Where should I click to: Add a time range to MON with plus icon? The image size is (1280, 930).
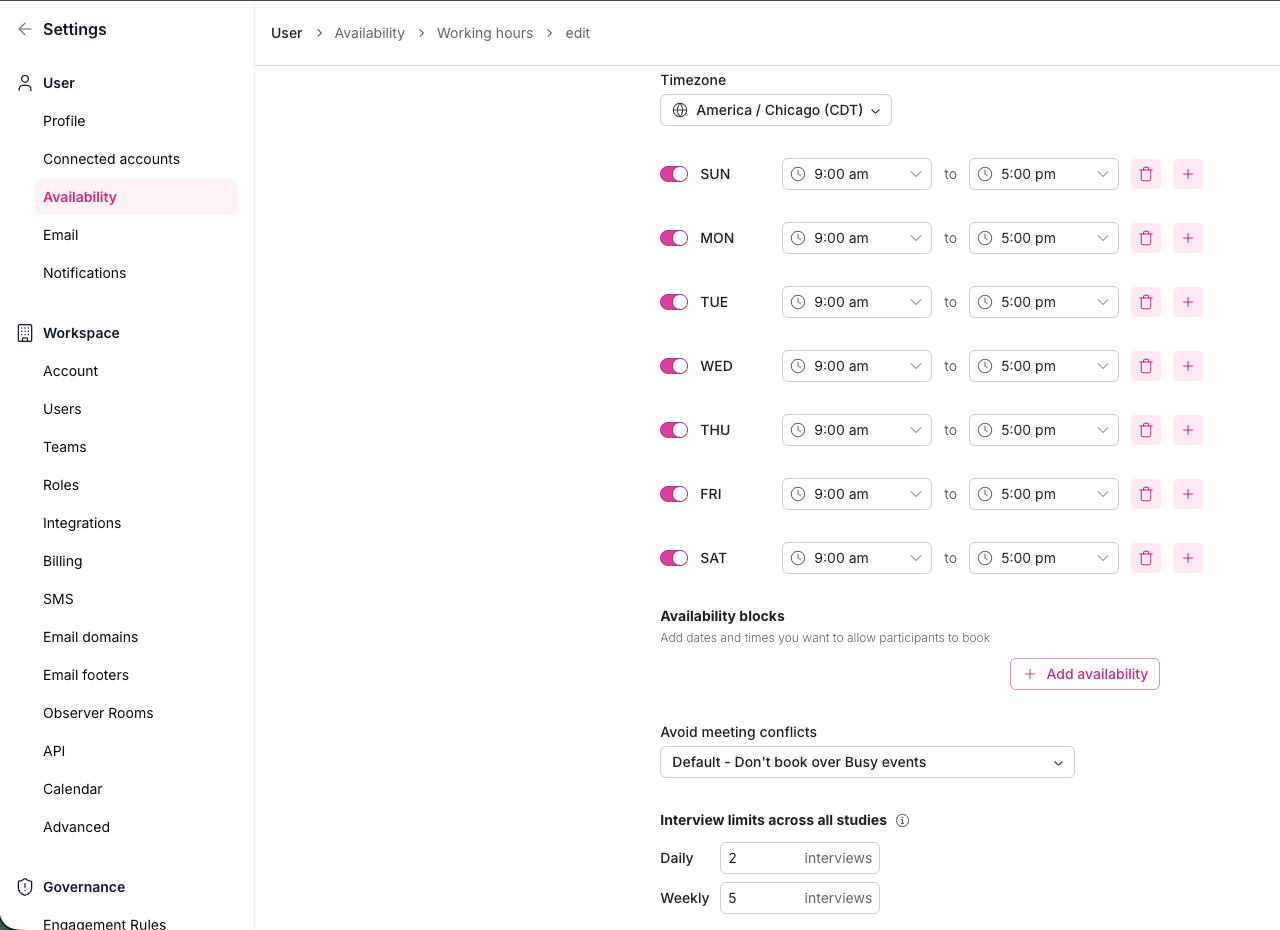pyautogui.click(x=1188, y=238)
